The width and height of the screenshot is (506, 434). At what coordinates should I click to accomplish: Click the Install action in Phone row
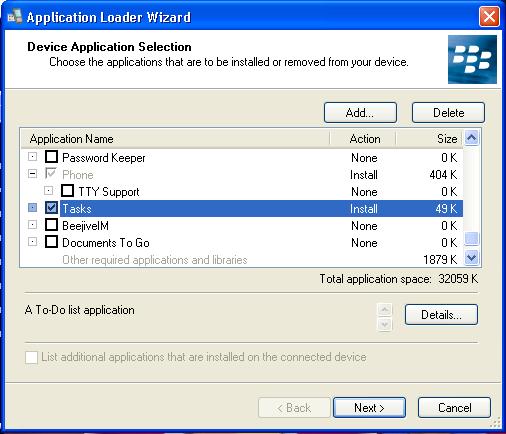(x=364, y=175)
